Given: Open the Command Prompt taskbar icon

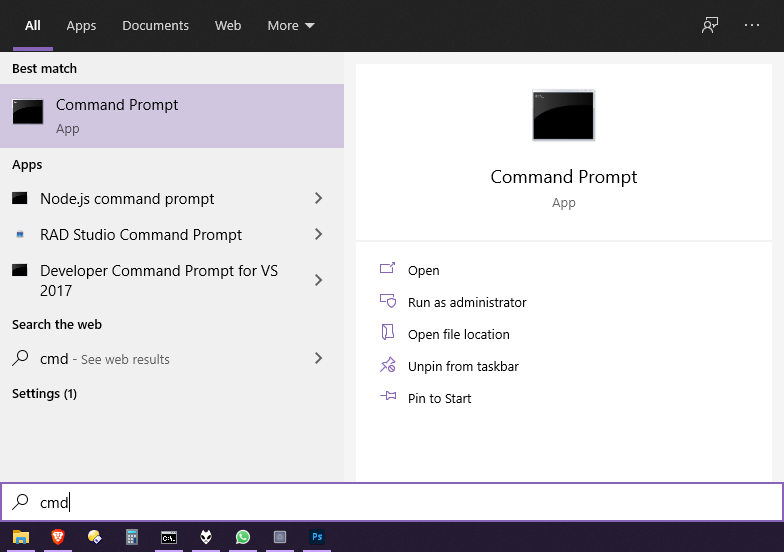Looking at the screenshot, I should pos(169,538).
